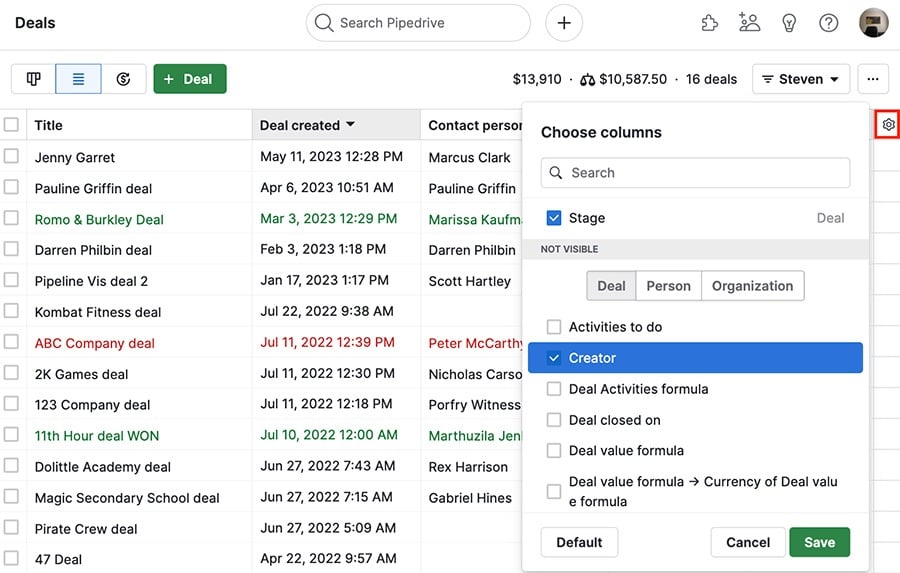Click in the Search Pipedrive field

[418, 23]
